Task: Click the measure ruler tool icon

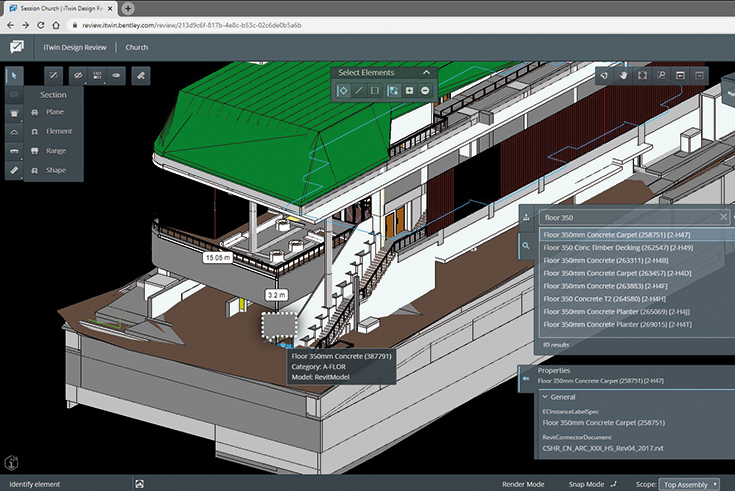Action: click(15, 171)
